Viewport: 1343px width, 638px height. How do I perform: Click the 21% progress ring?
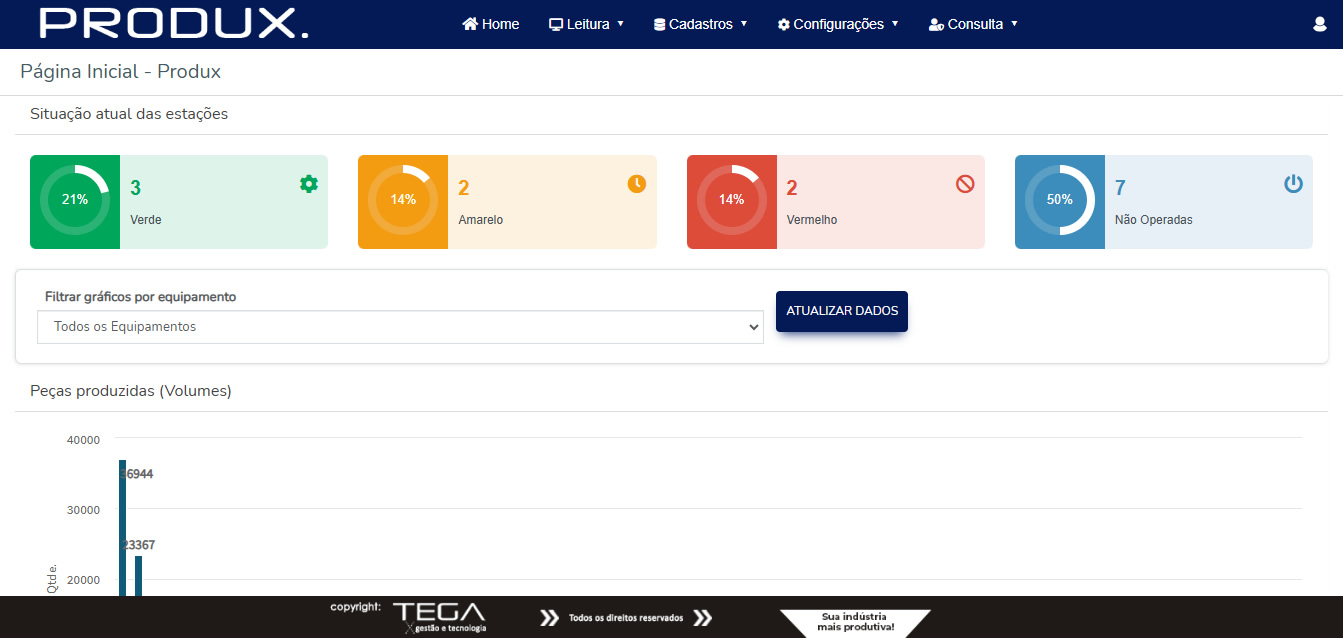pos(75,200)
